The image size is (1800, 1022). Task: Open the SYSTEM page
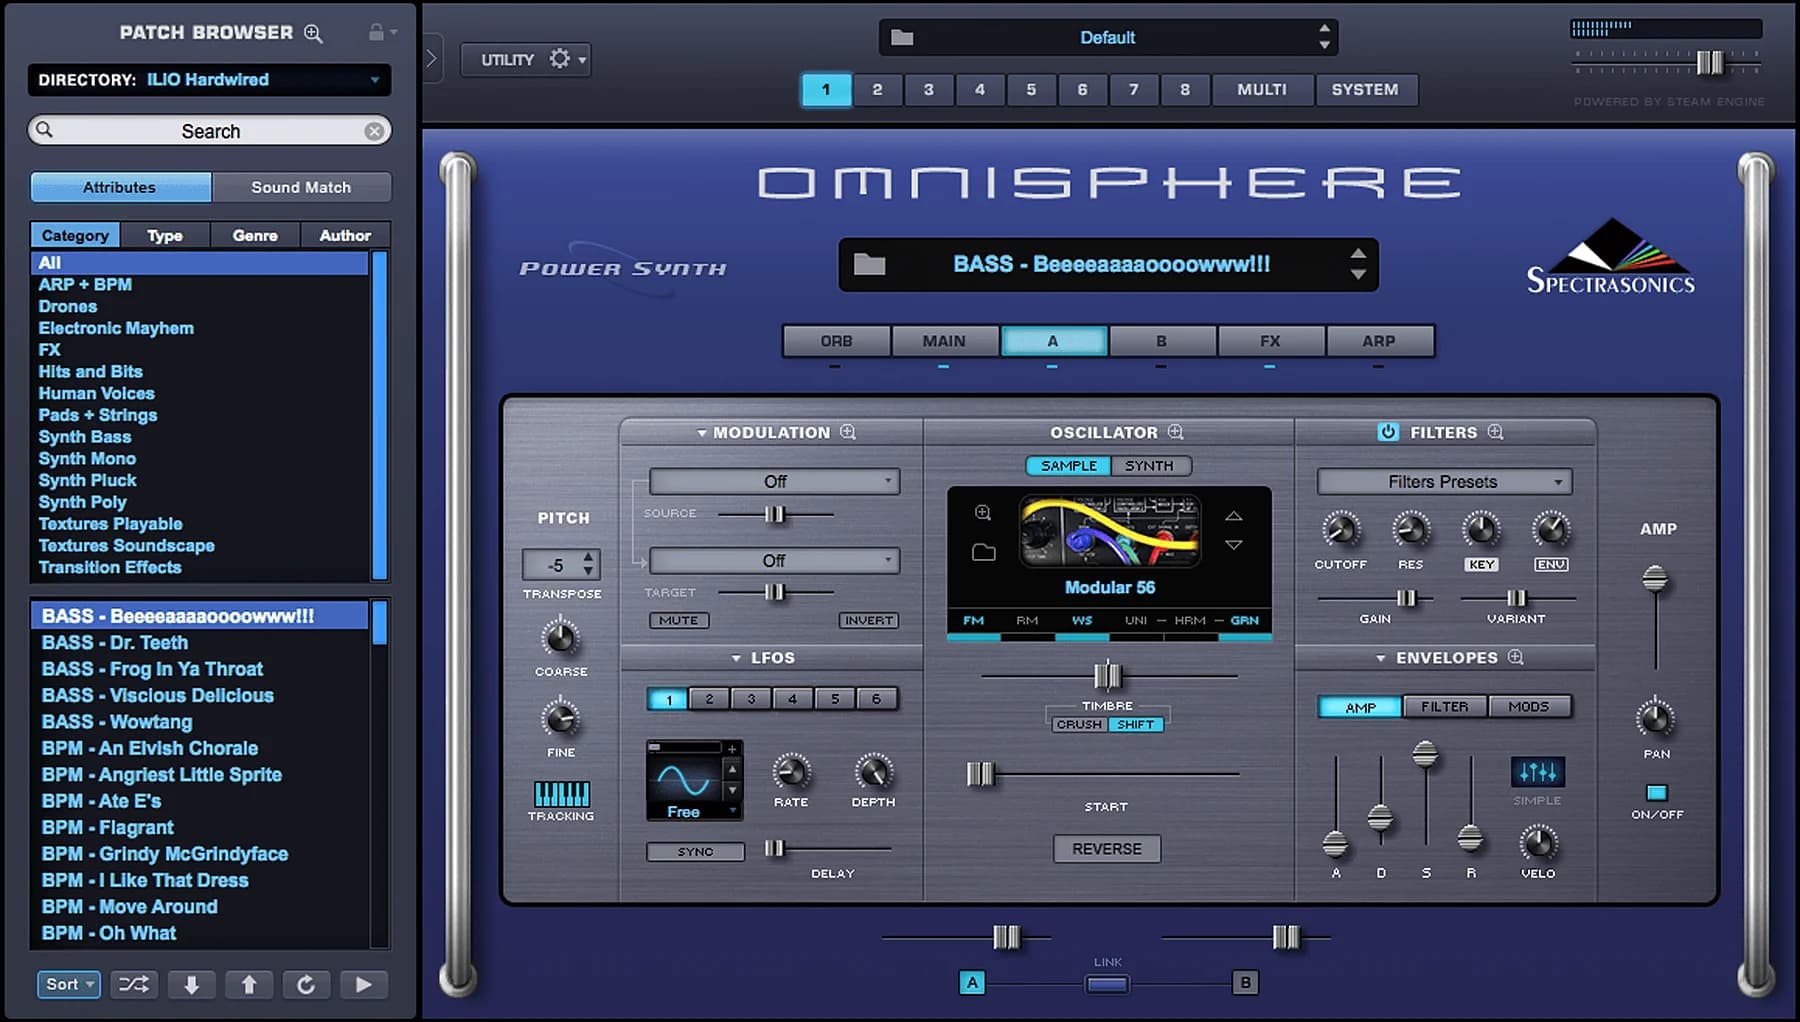coord(1366,89)
